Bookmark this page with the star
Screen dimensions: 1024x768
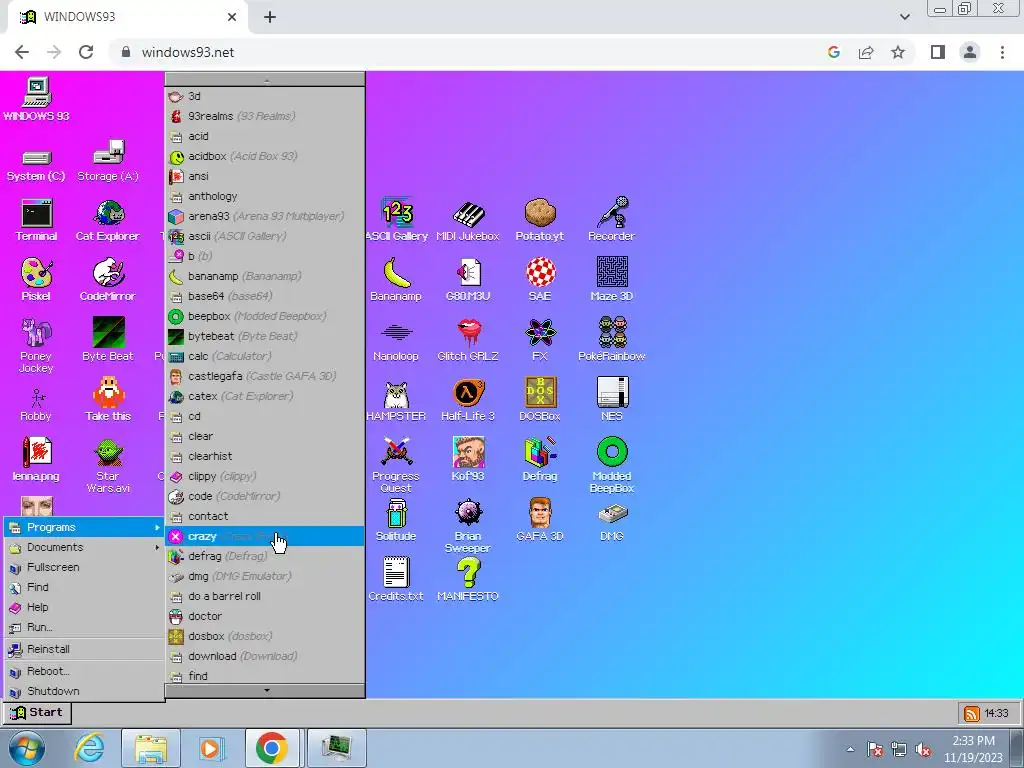click(x=899, y=52)
